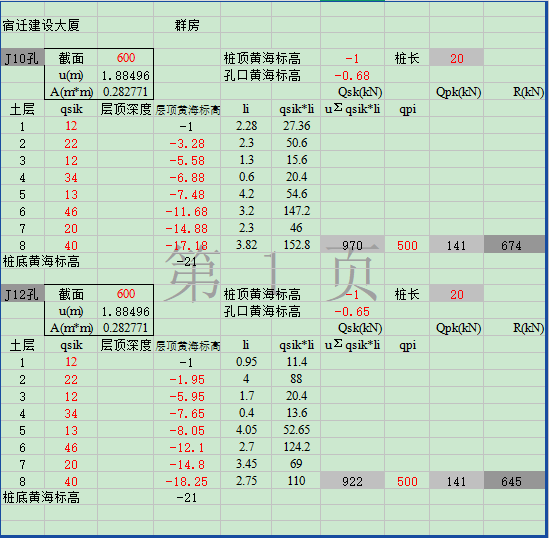Select J10 Qsk result 970
This screenshot has height=538, width=549.
(352, 245)
